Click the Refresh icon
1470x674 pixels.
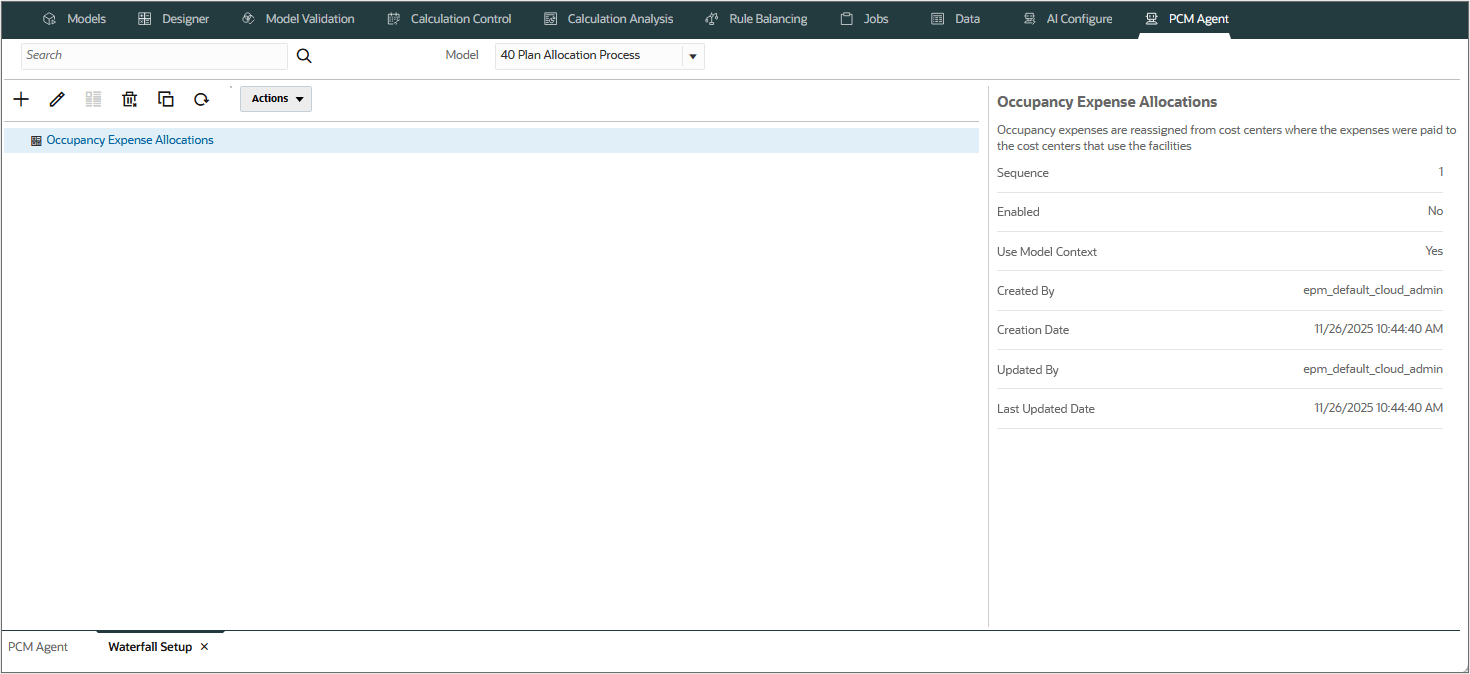[x=201, y=99]
